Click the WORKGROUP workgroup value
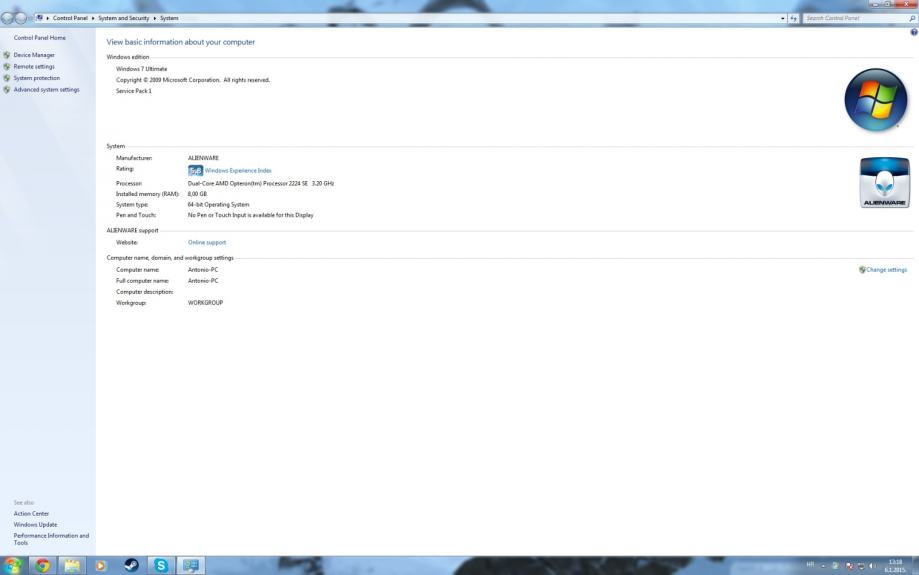Screen dimensions: 919x575 [205, 303]
